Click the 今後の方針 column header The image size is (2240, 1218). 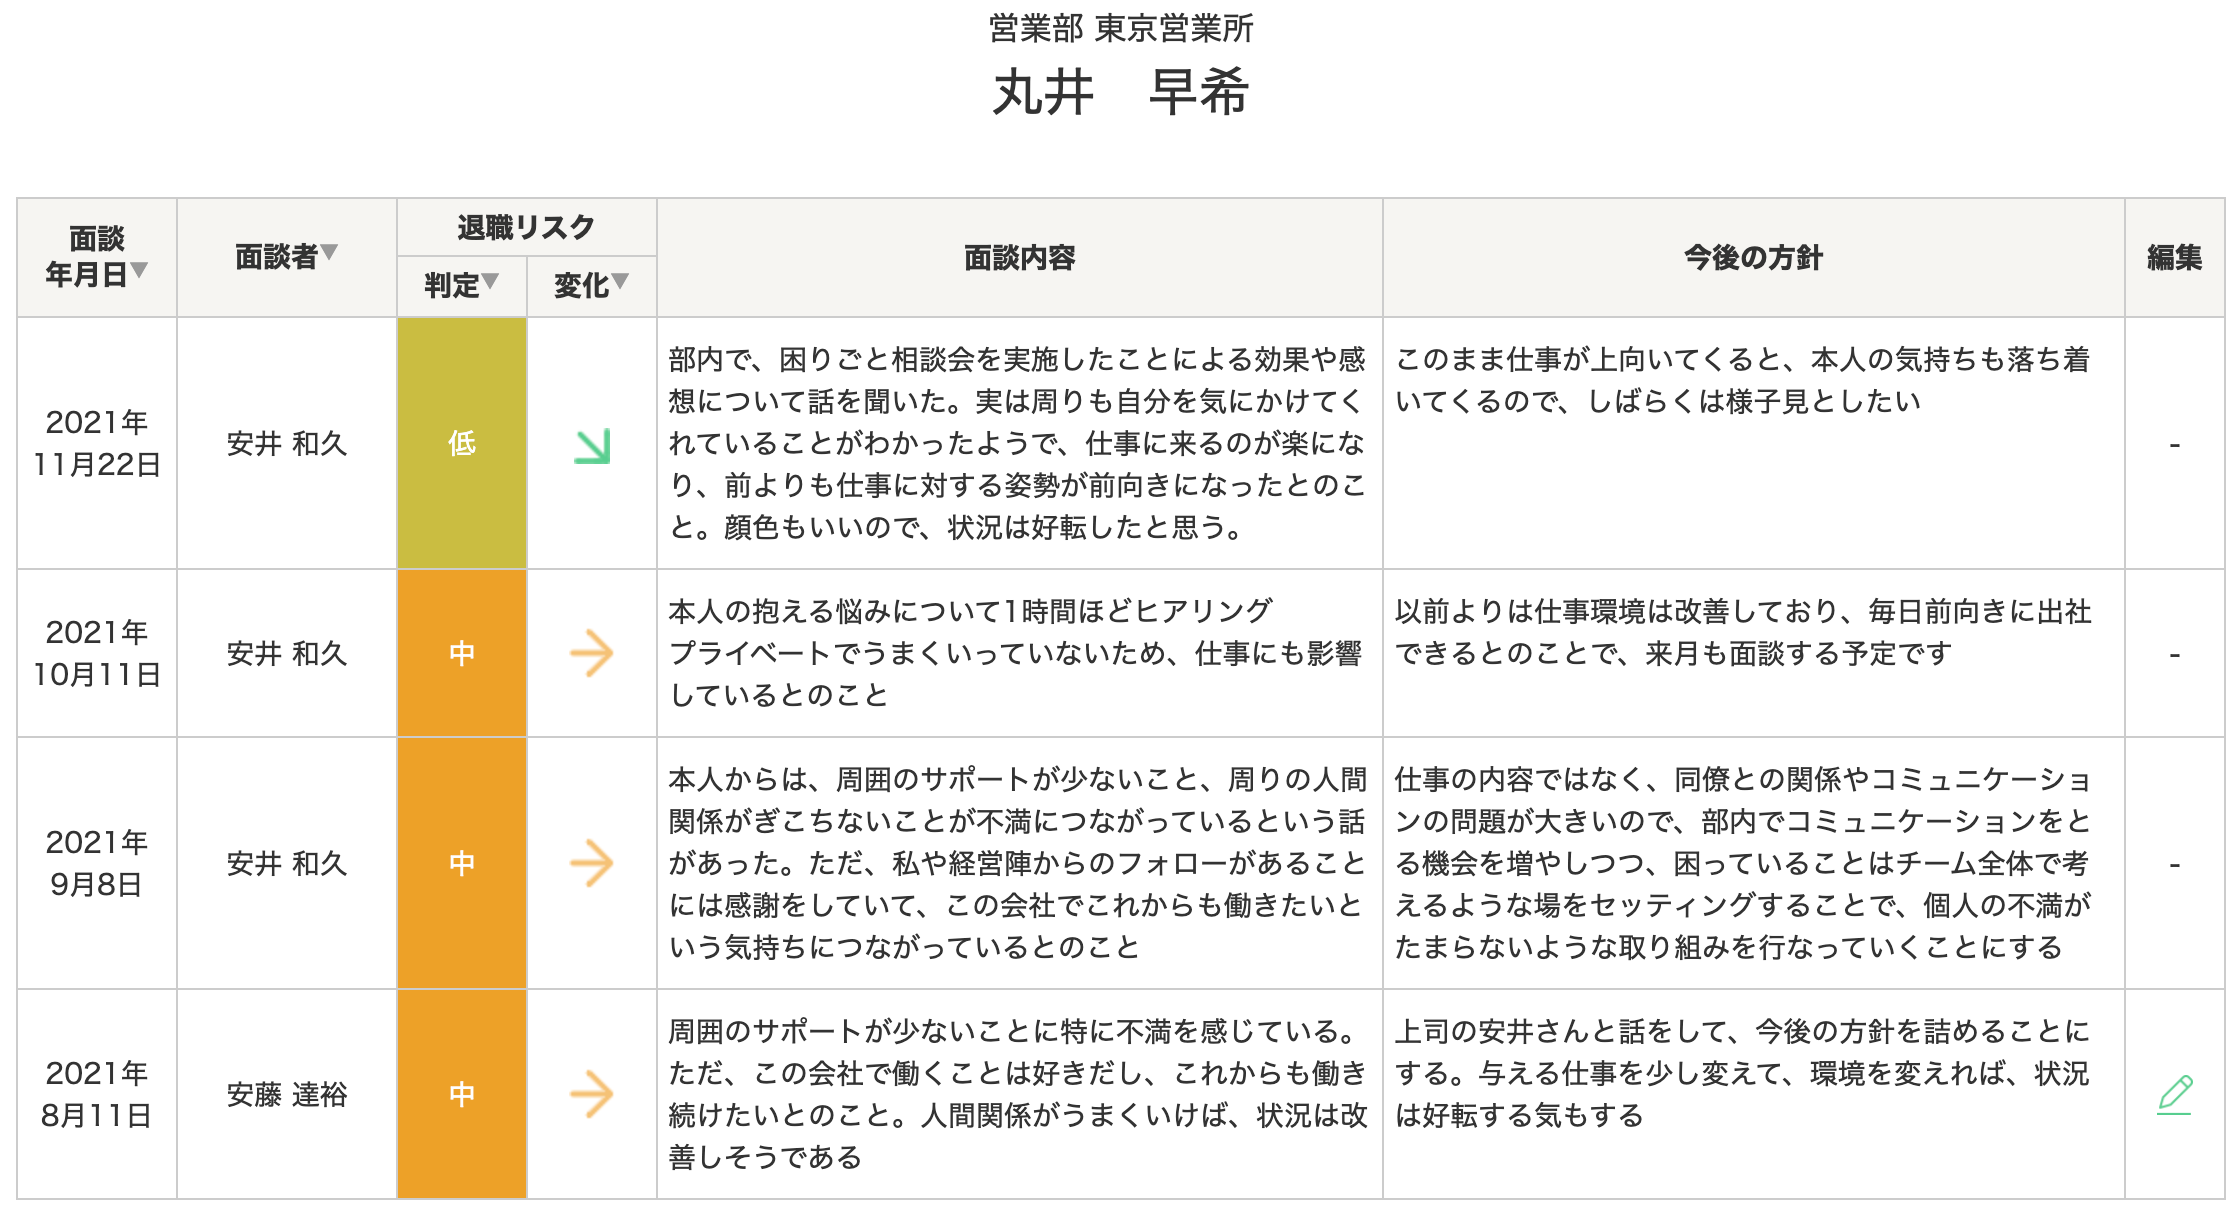click(1753, 258)
